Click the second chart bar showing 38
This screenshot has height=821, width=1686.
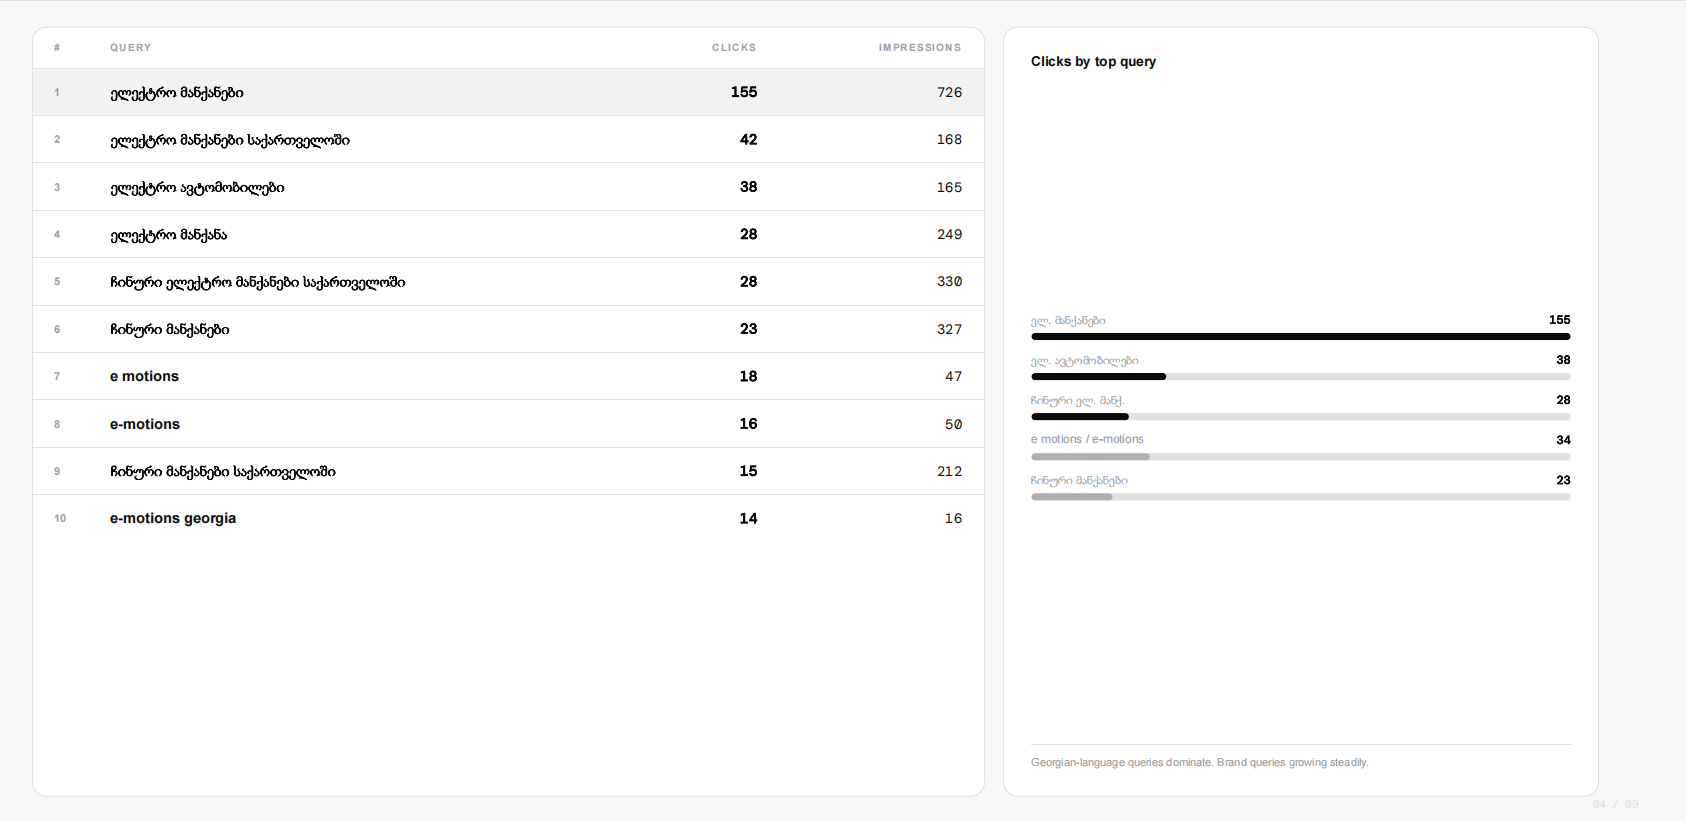1300,377
